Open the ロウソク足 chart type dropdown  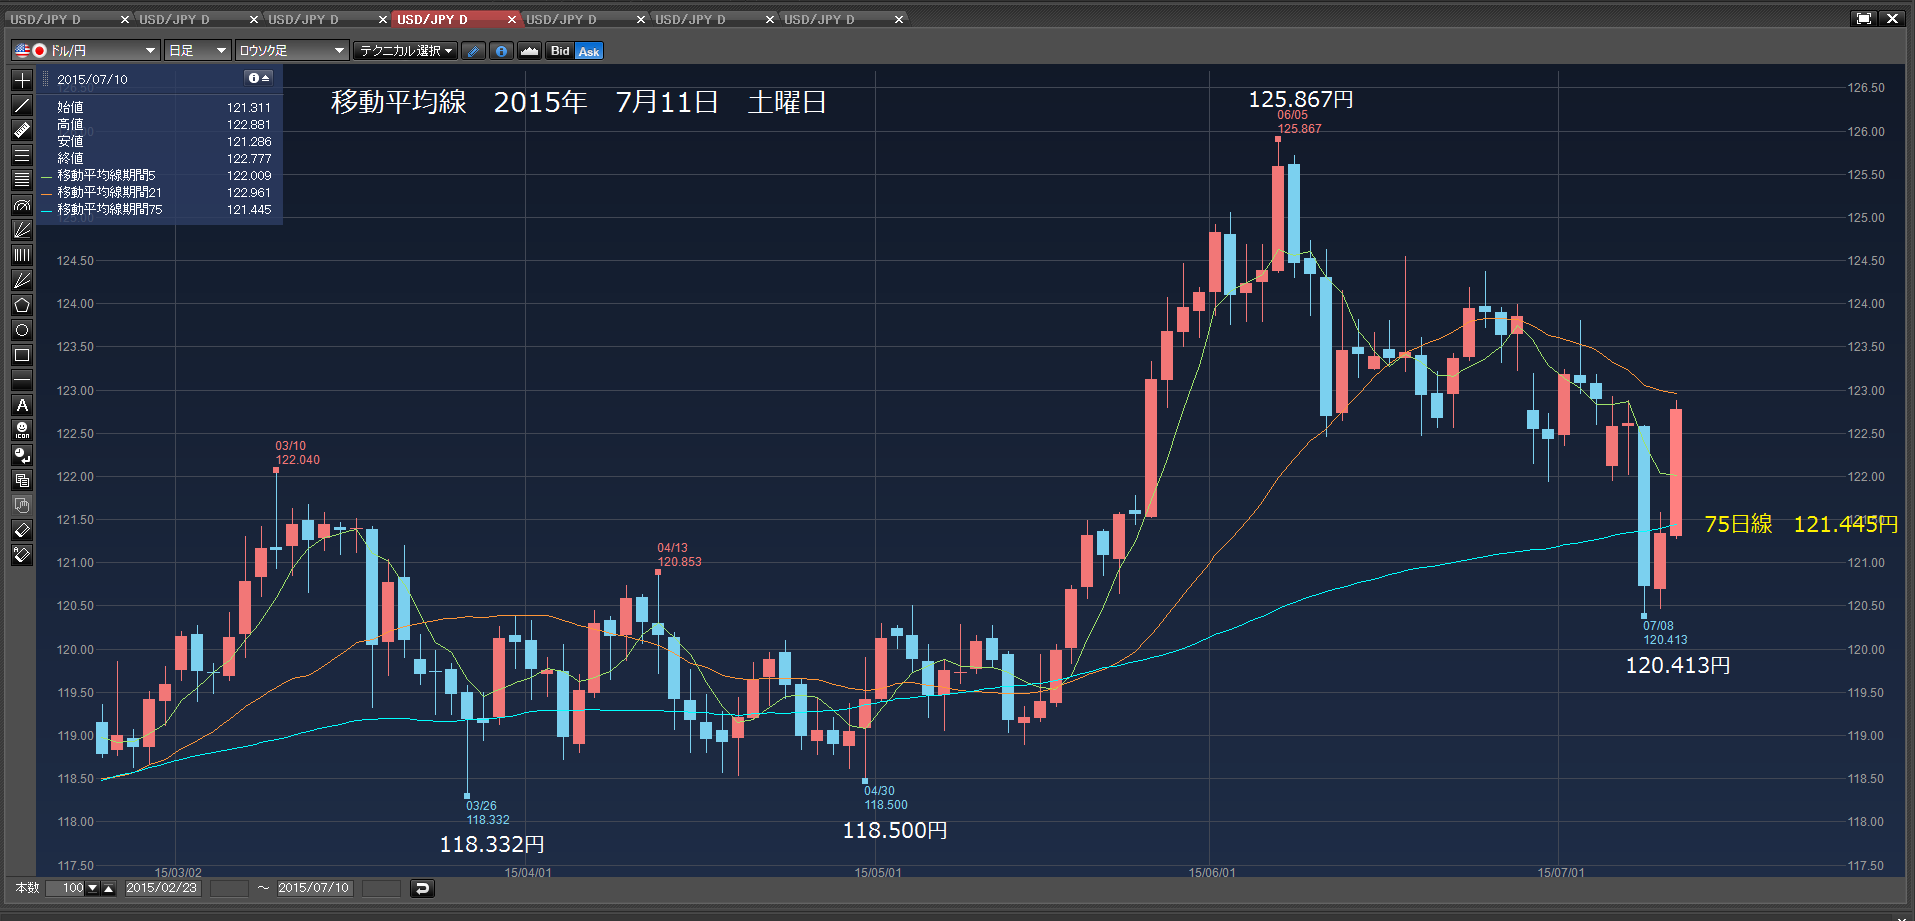(292, 51)
